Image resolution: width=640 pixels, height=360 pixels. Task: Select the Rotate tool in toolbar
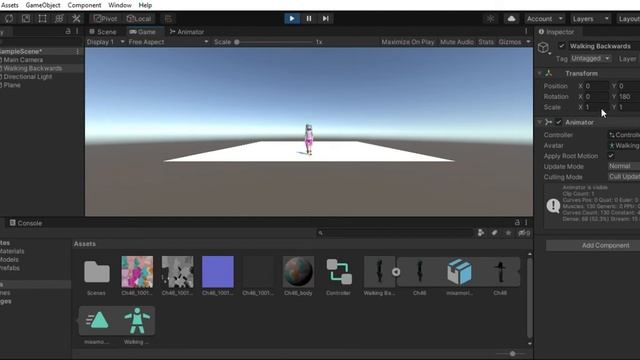[9, 19]
